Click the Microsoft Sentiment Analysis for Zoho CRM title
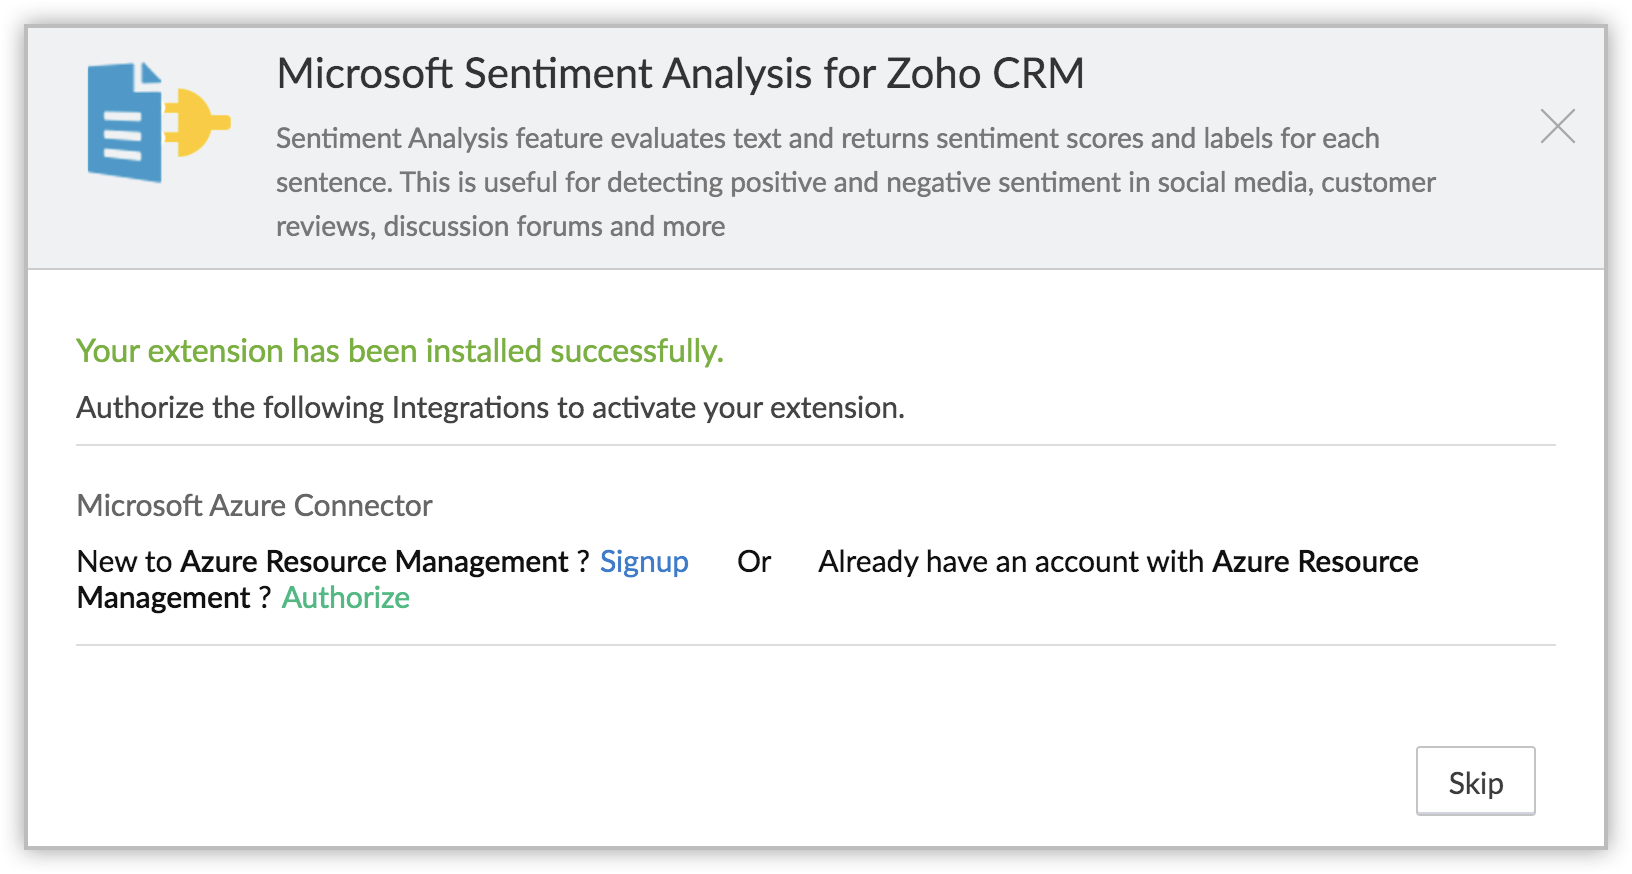1632x874 pixels. 680,74
